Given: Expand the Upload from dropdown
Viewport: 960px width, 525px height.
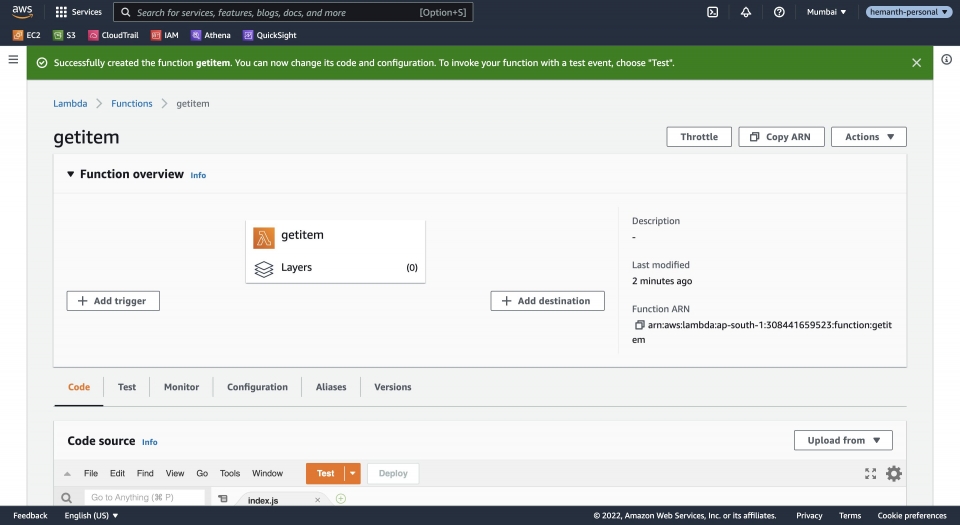Looking at the screenshot, I should (843, 440).
